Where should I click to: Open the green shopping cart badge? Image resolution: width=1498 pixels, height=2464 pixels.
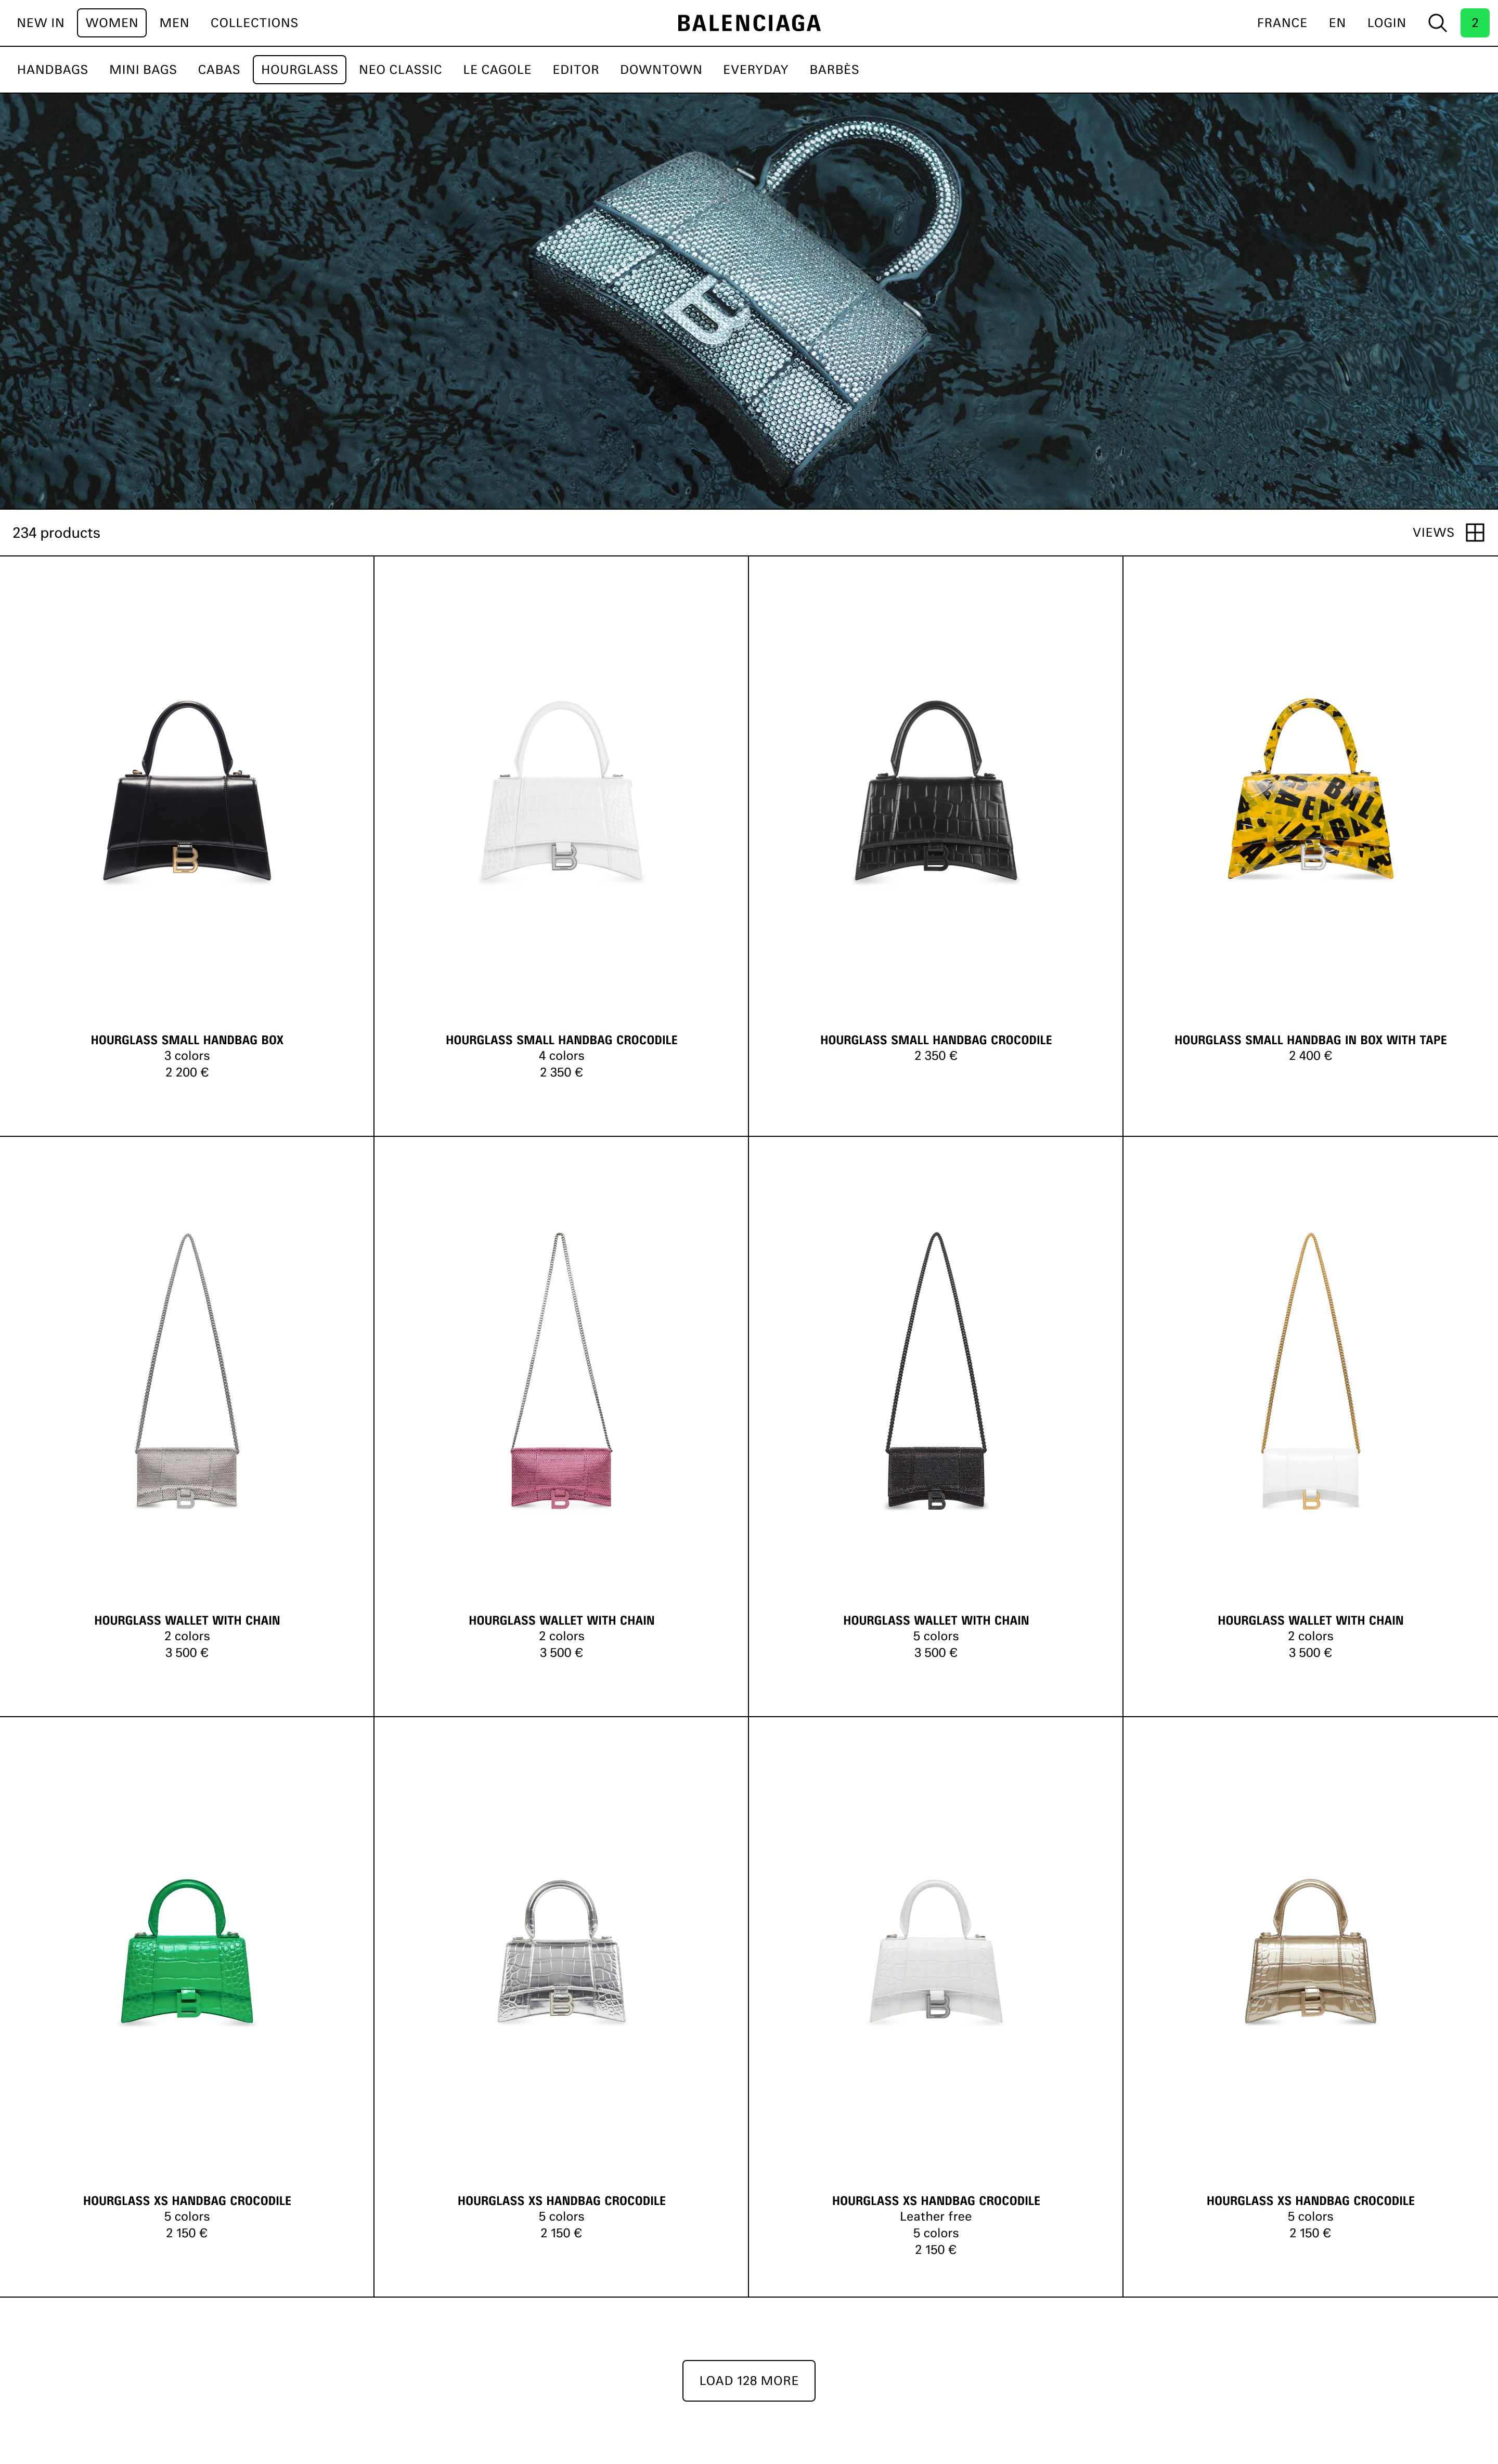pos(1474,23)
